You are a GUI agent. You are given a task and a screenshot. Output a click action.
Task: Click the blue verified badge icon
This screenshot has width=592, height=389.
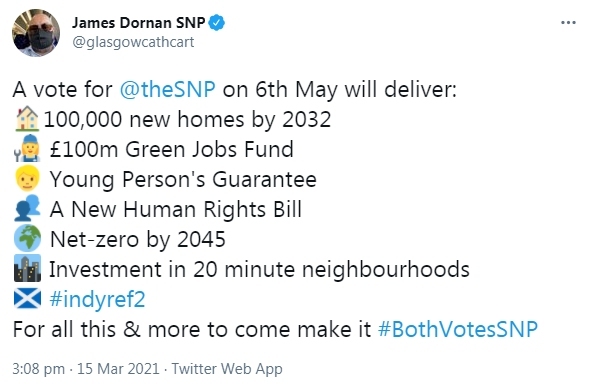(x=217, y=23)
